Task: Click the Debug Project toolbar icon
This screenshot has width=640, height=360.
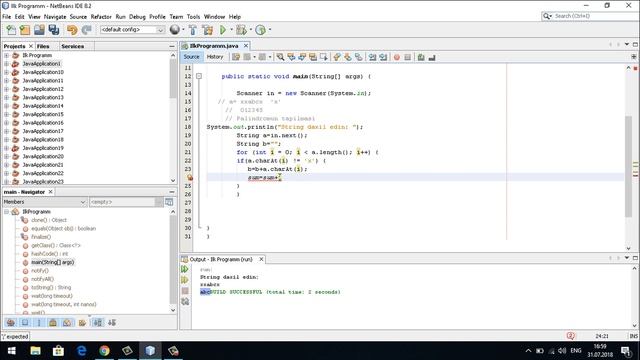Action: click(x=241, y=30)
